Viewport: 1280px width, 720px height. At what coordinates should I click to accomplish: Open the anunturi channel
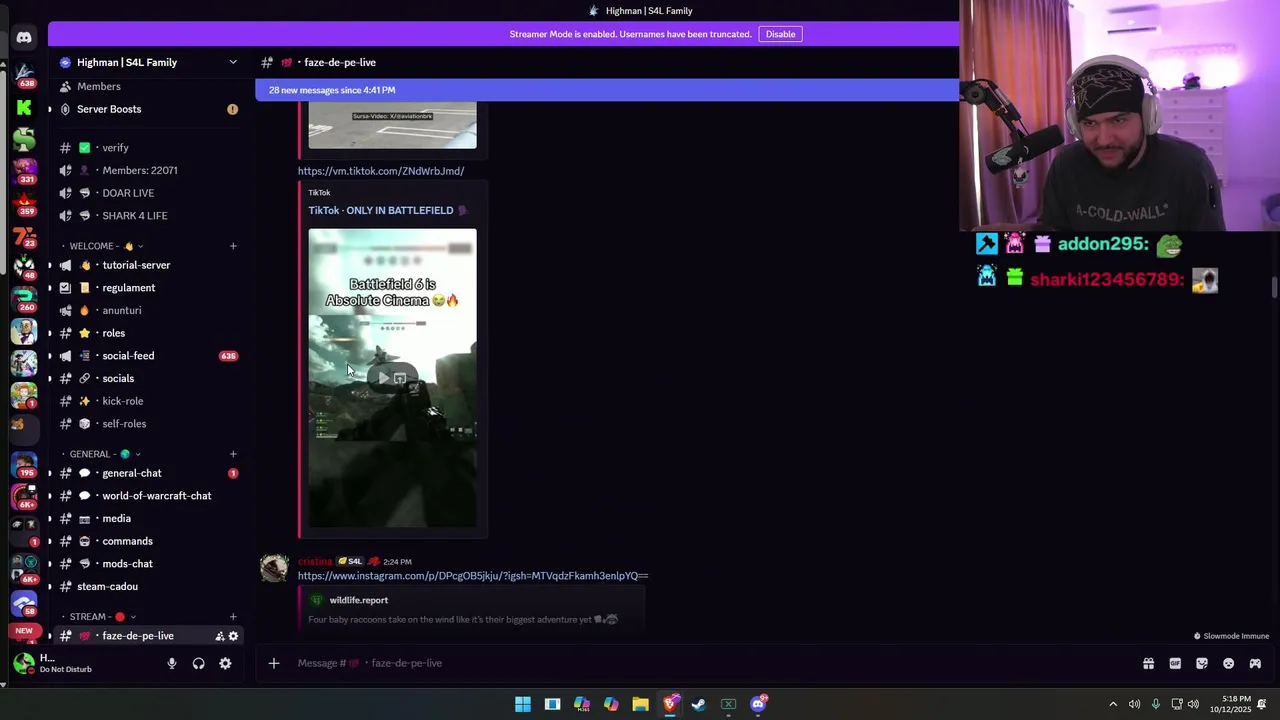coord(148,310)
